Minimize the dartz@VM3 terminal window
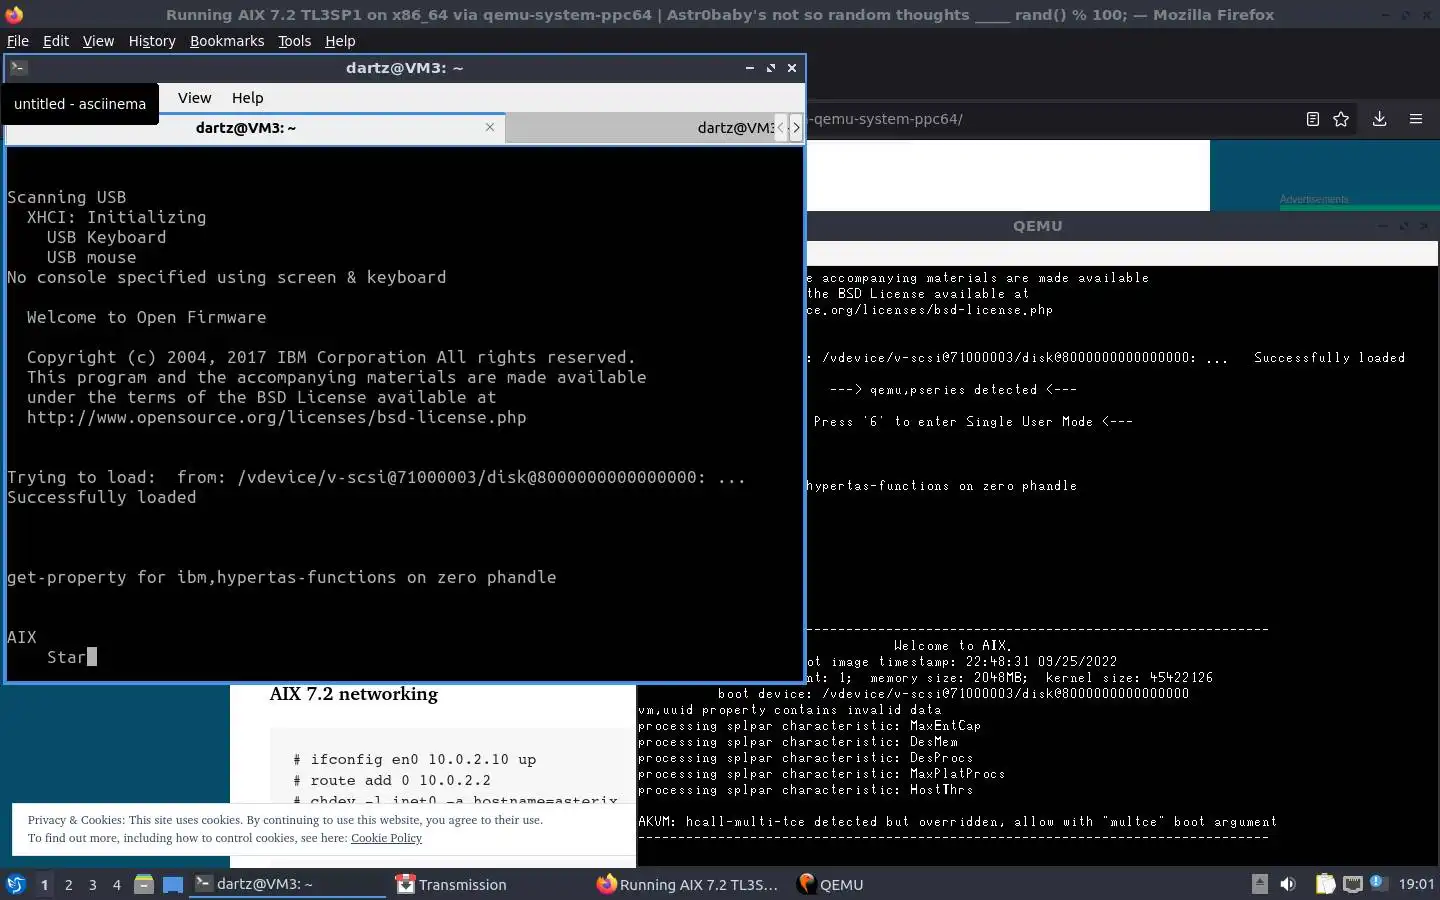The height and width of the screenshot is (900, 1440). [749, 68]
